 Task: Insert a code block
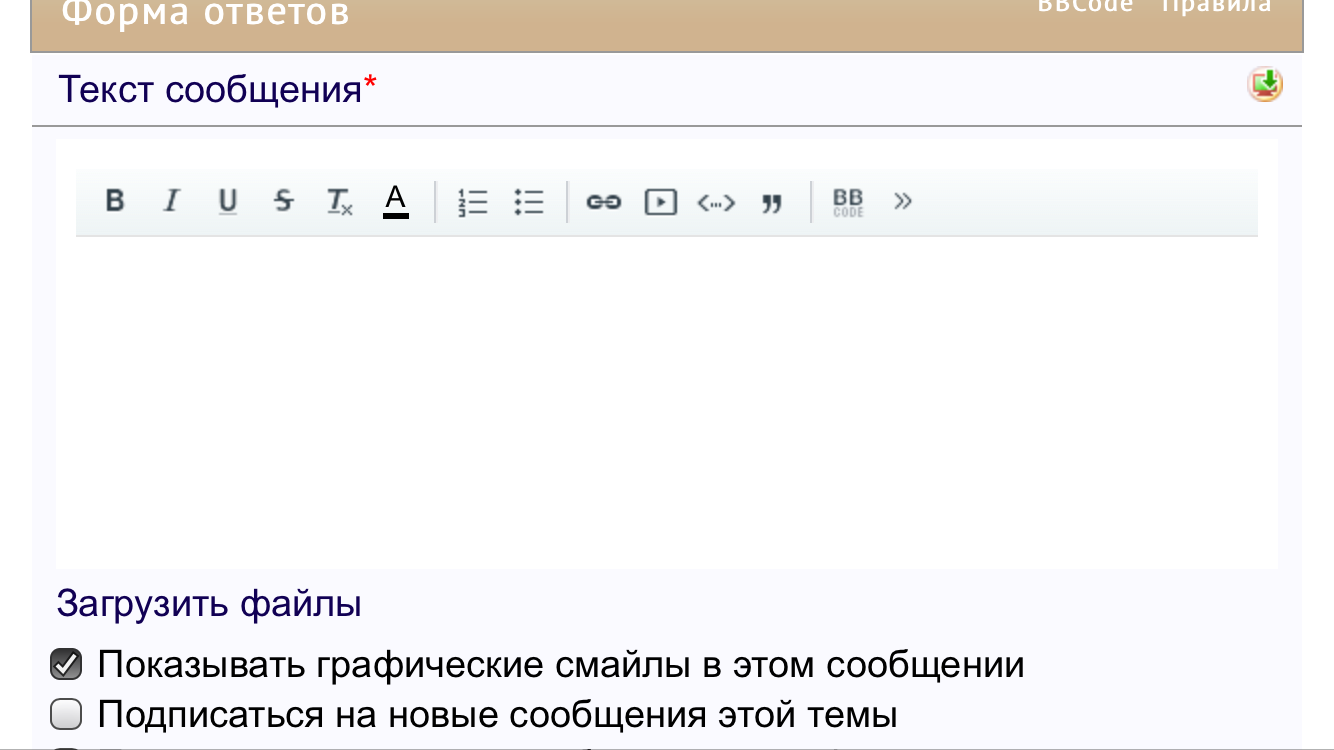(716, 202)
